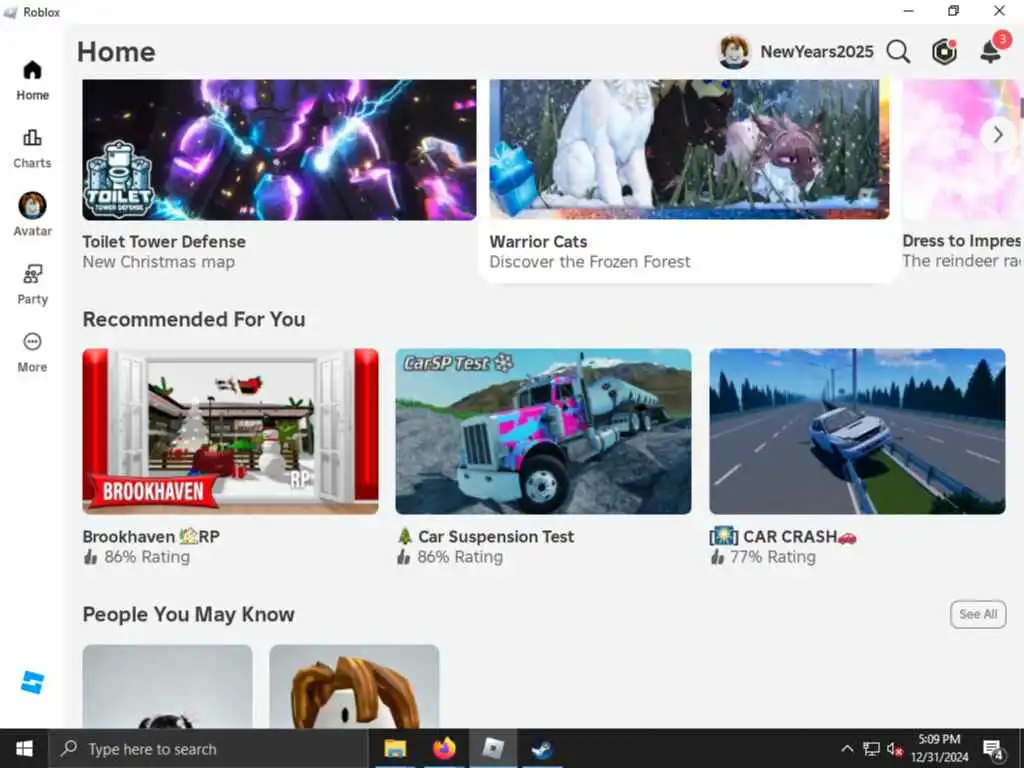Open Firefox from the taskbar
Viewport: 1024px width, 768px height.
(444, 748)
